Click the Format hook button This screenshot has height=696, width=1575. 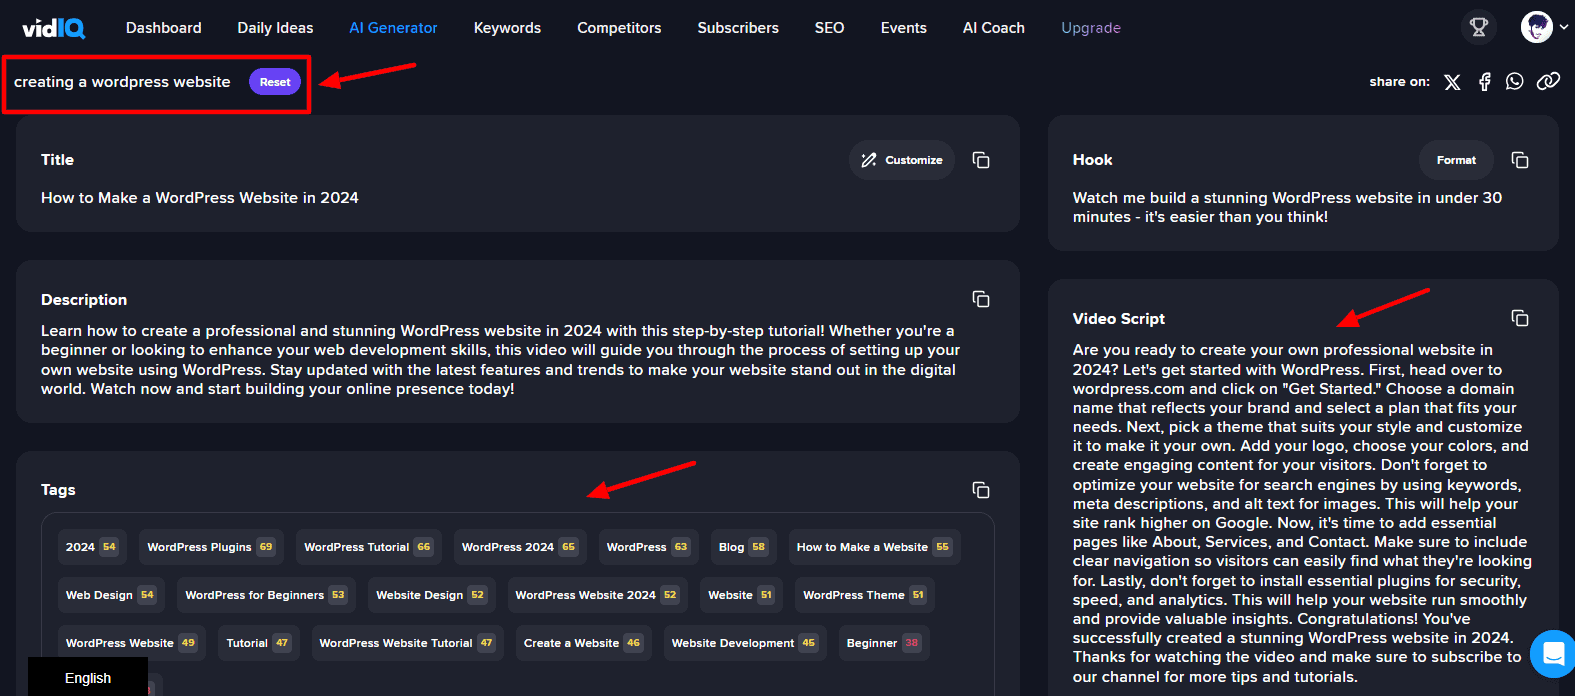pos(1456,160)
